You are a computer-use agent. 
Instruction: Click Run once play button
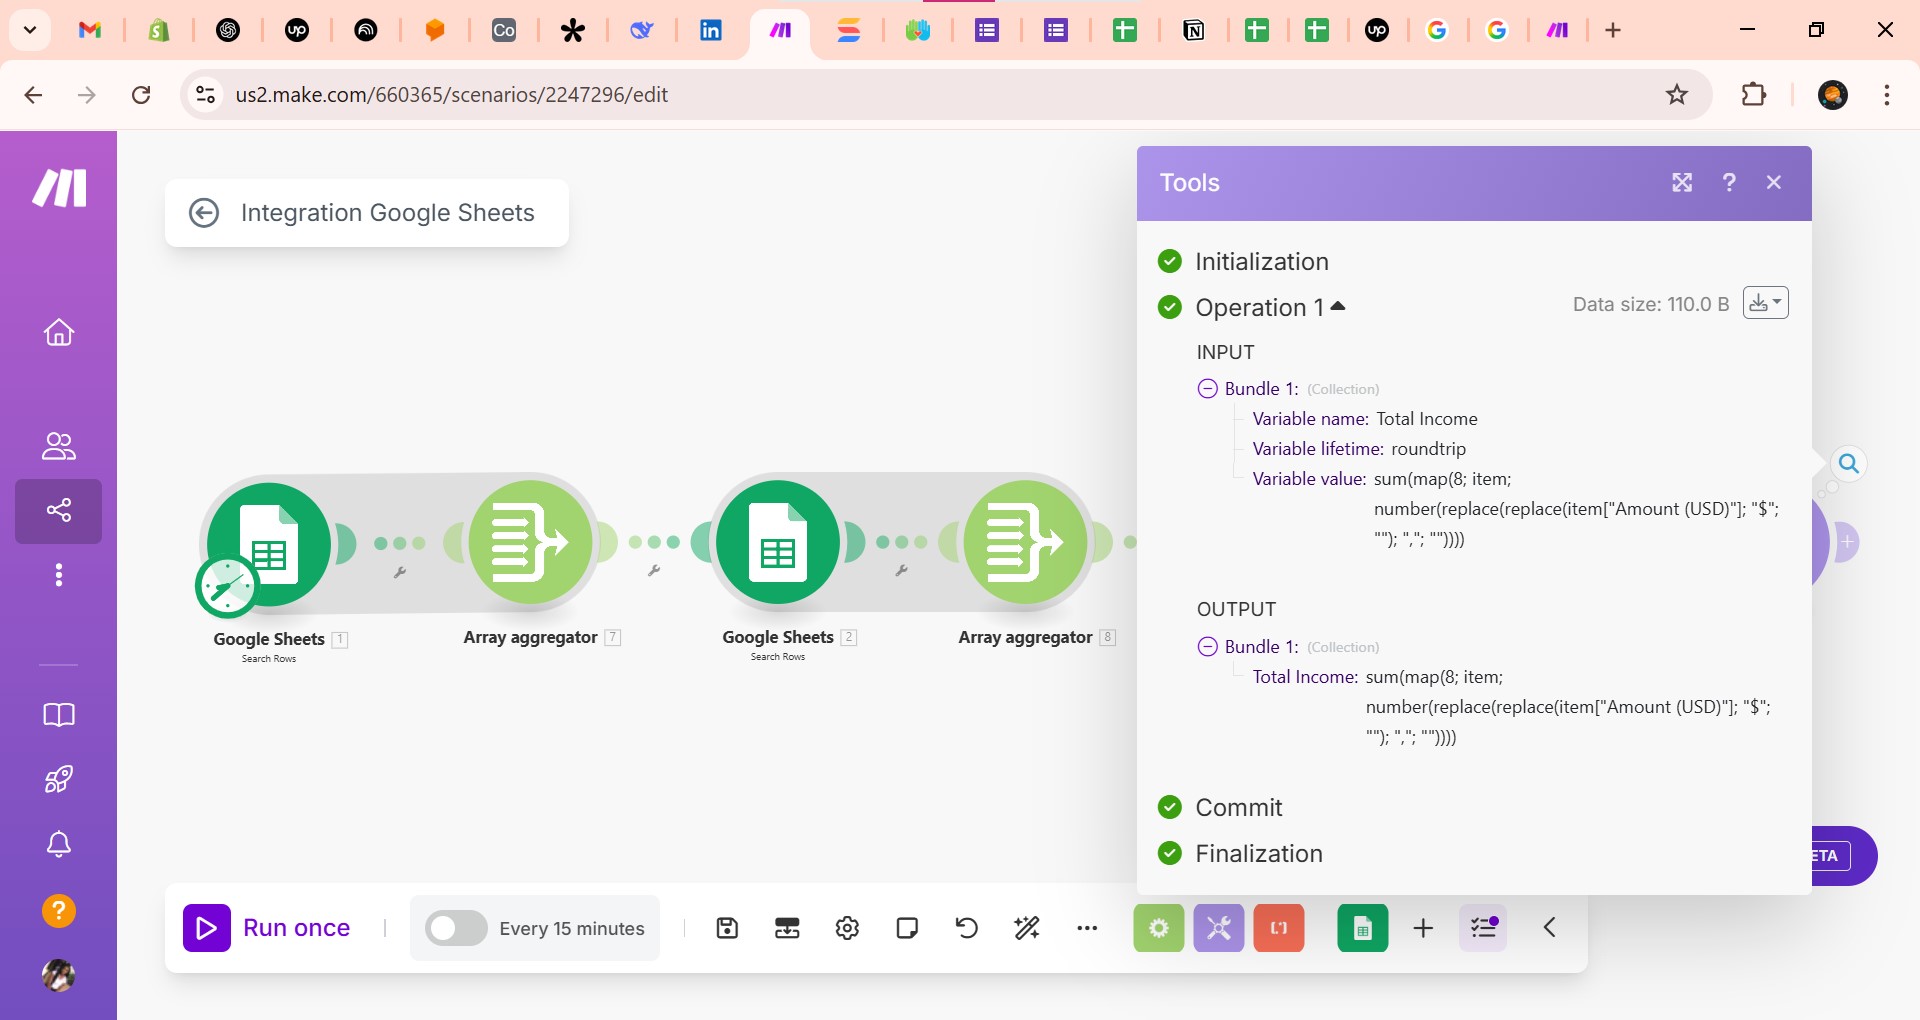207,928
